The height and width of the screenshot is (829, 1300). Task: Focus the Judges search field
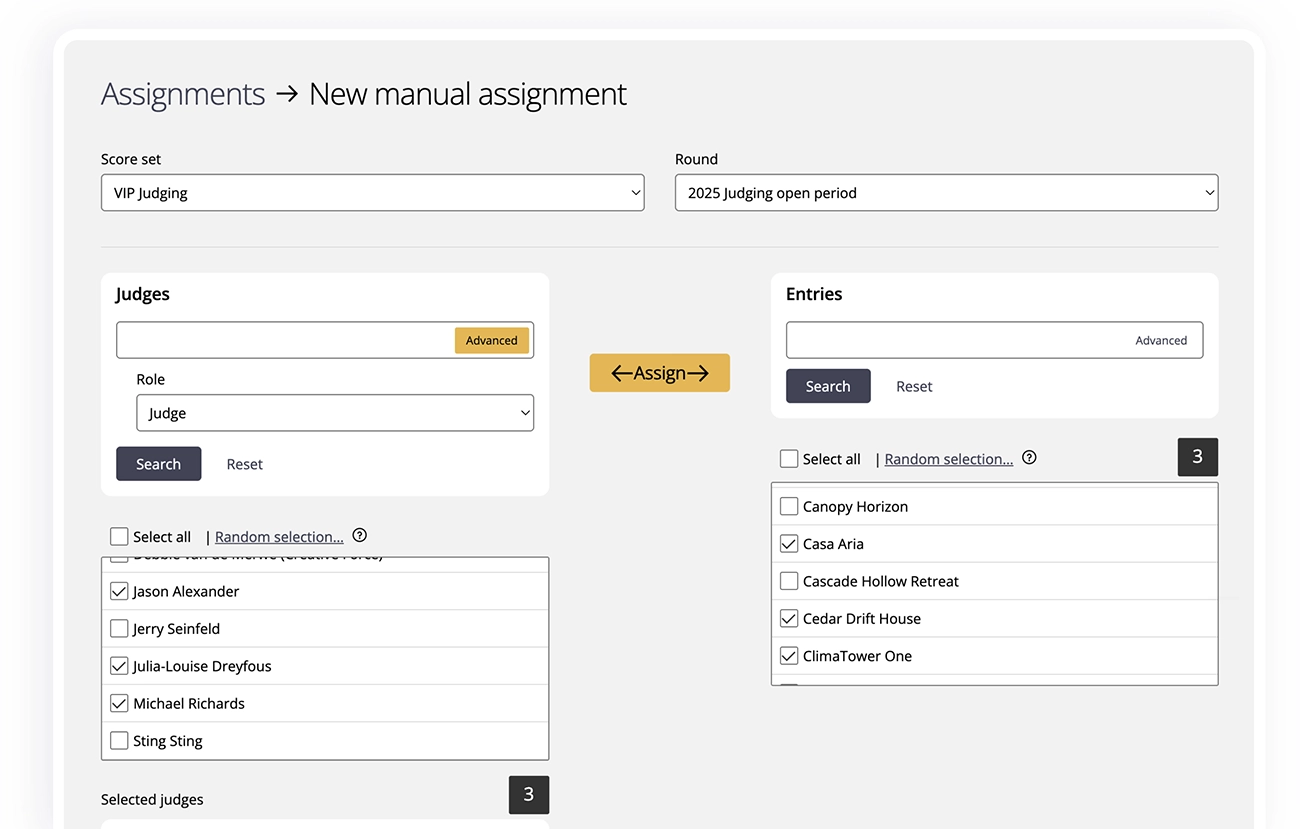(x=286, y=340)
